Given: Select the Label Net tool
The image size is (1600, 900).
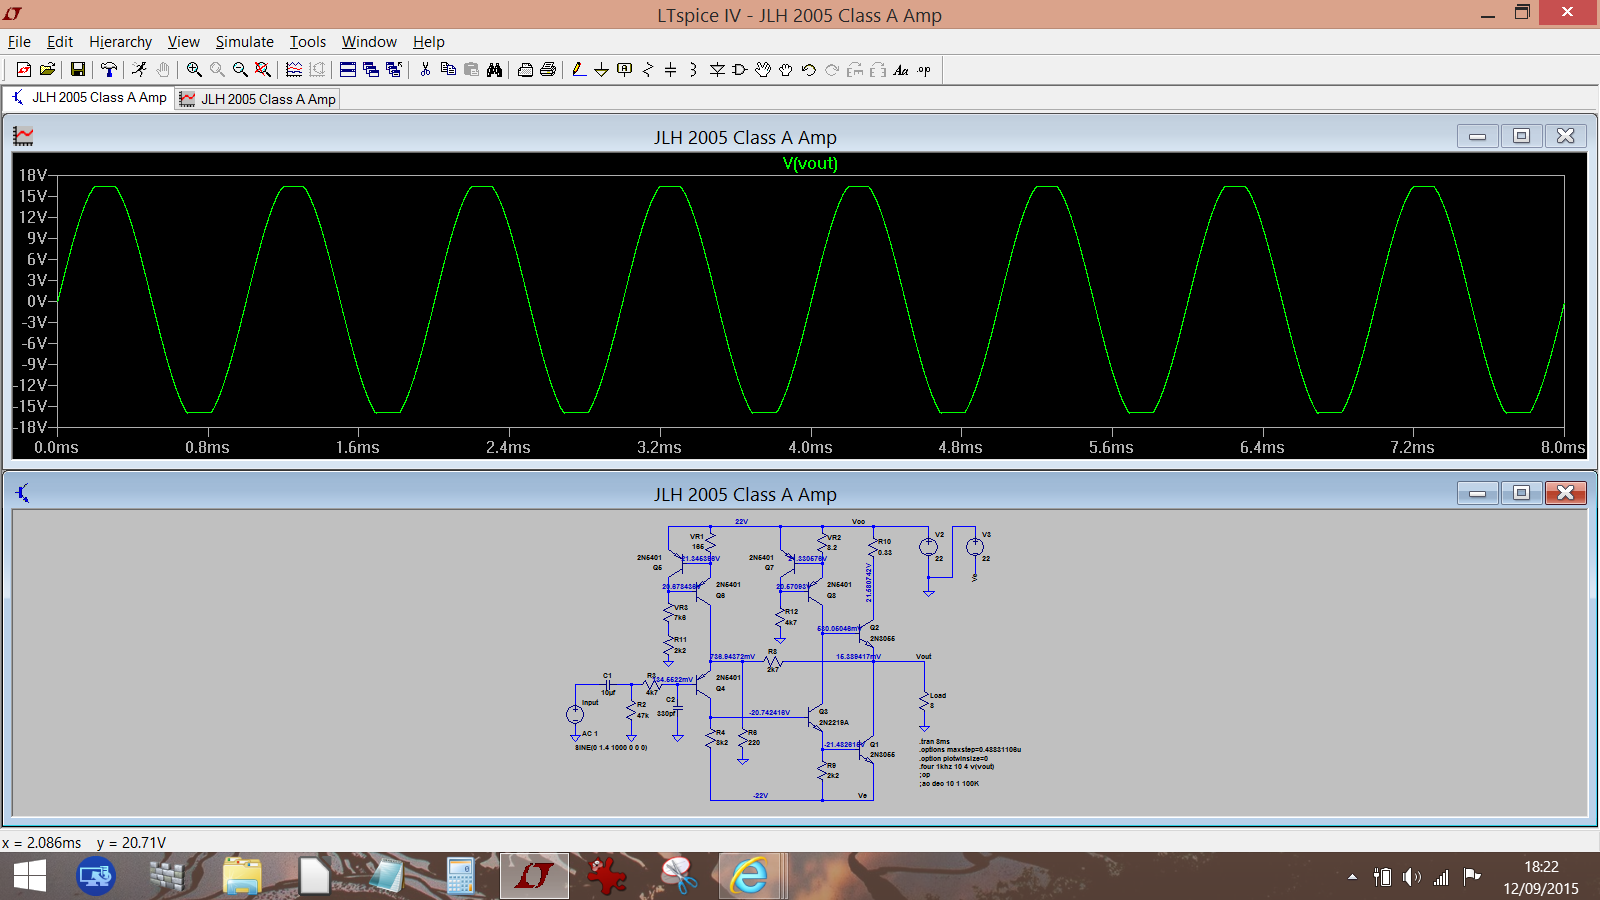Looking at the screenshot, I should [x=625, y=69].
